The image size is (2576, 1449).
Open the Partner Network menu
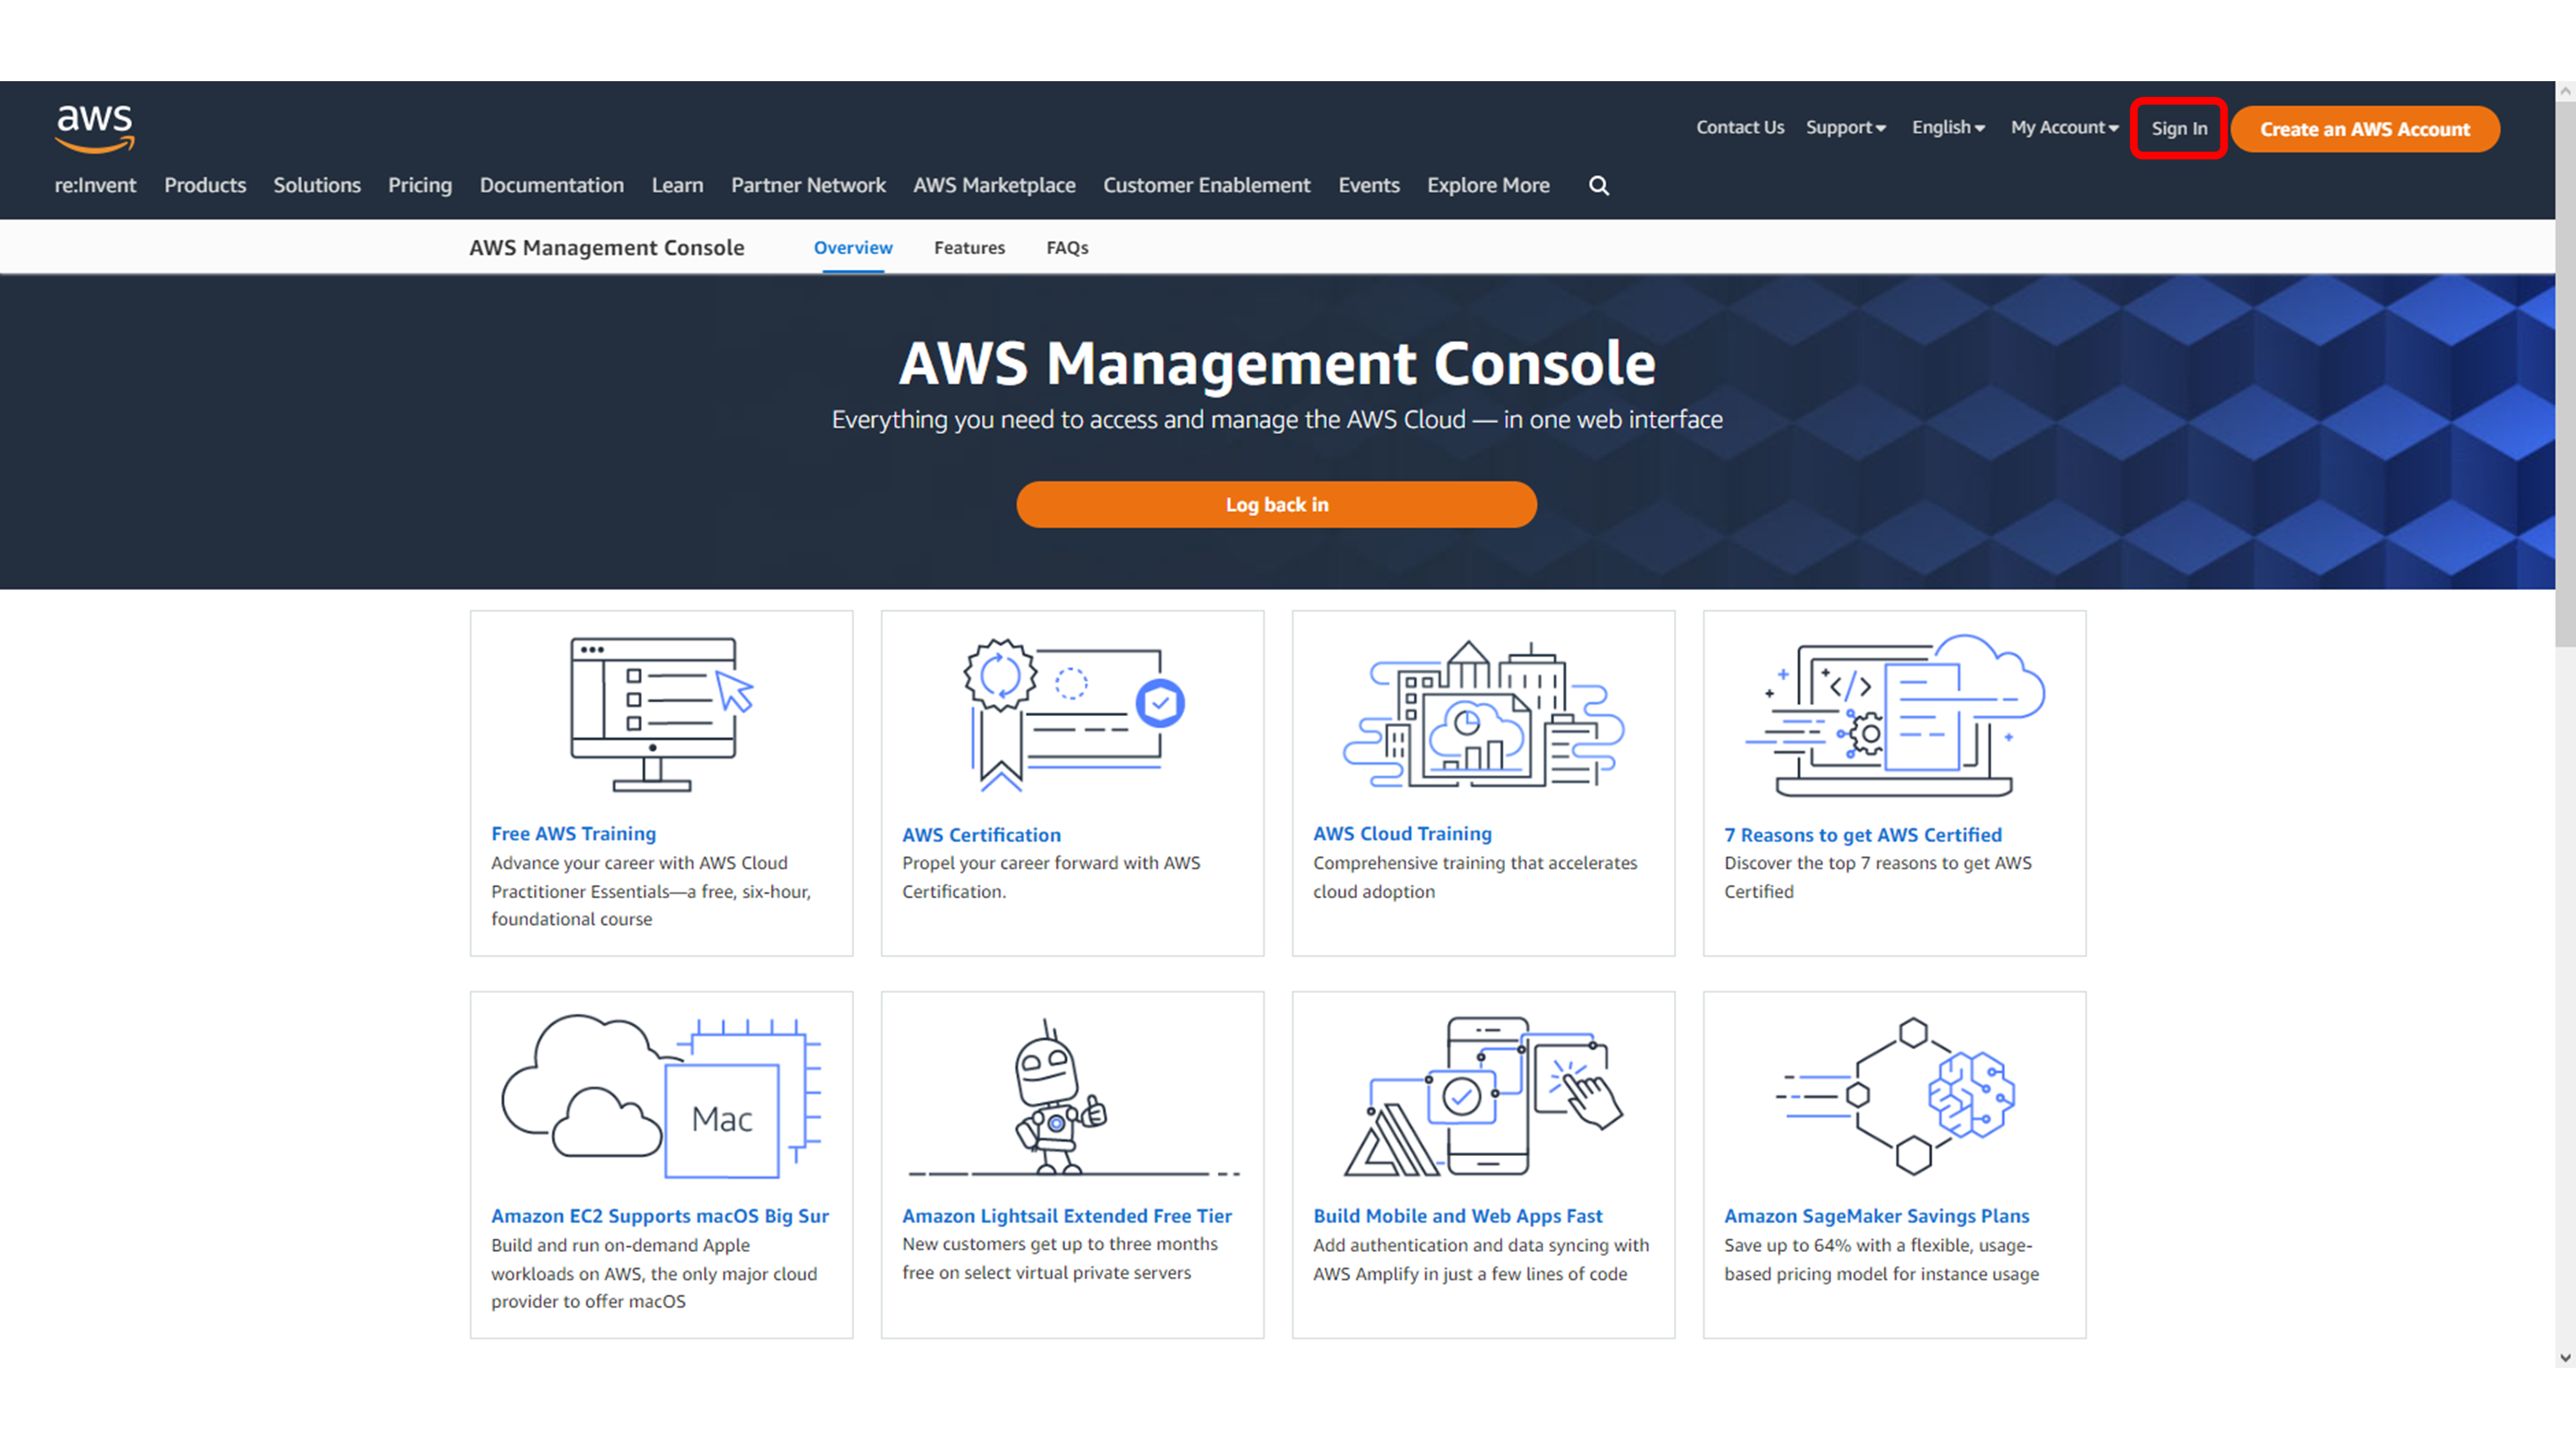(x=808, y=186)
